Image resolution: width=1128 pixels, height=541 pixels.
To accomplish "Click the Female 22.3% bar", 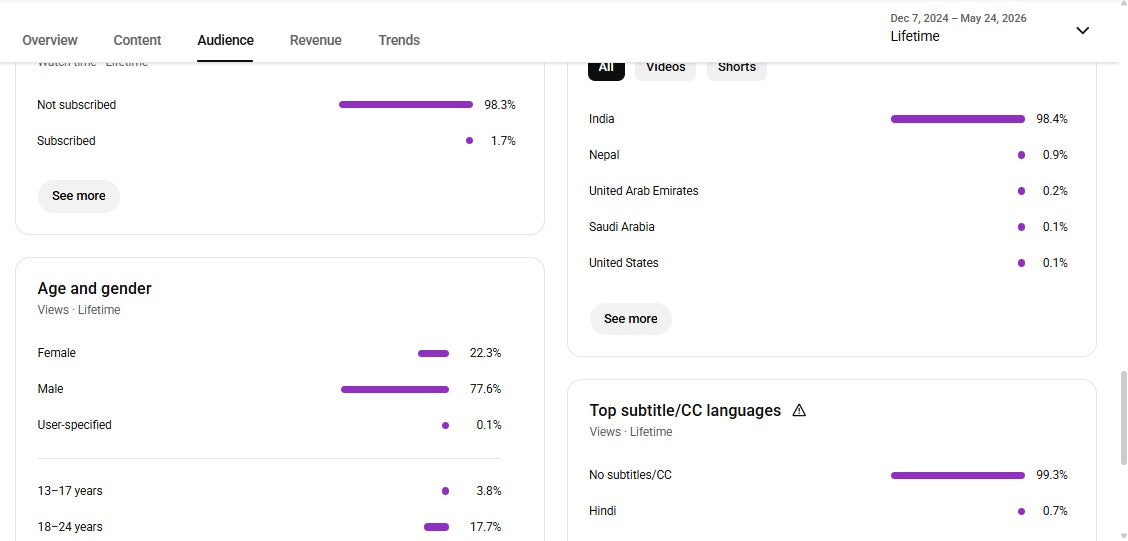I will (433, 353).
